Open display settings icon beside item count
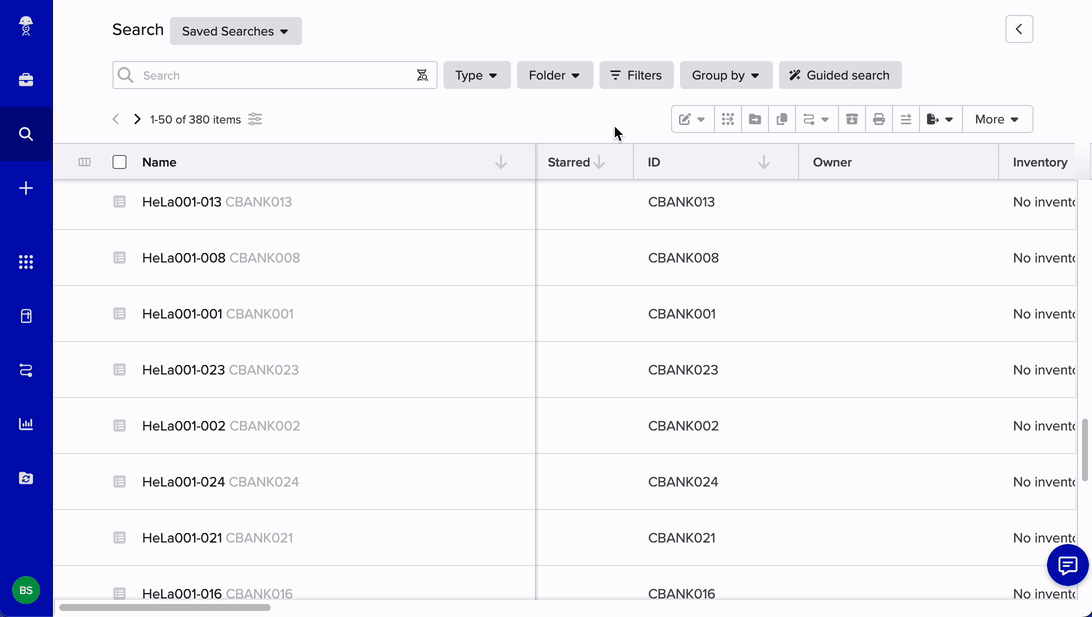Screen dimensions: 1092x617 click(256, 119)
